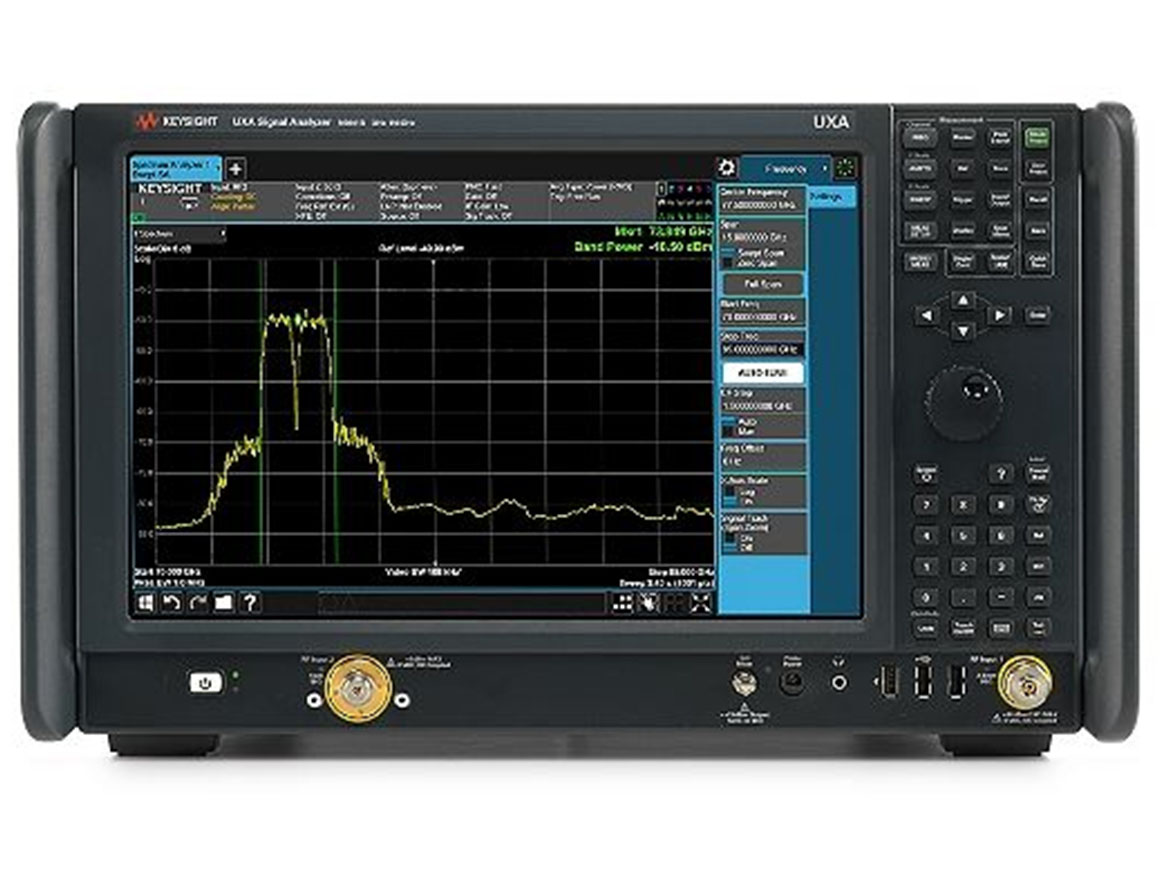Image resolution: width=1160 pixels, height=870 pixels.
Task: Click the Mkr1 marker frequency readout
Action: click(x=663, y=232)
